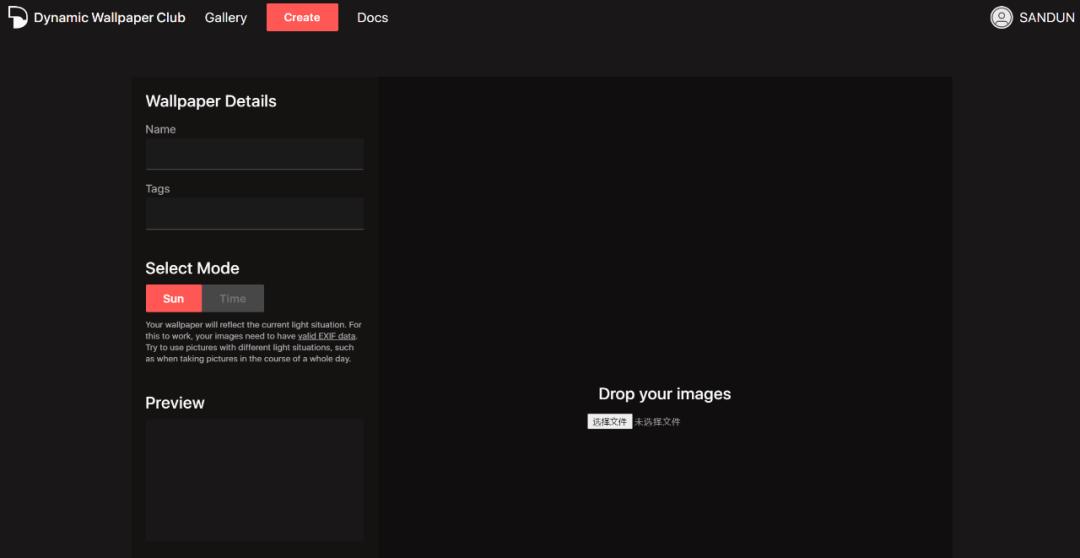Focus the Tags input field

(255, 214)
